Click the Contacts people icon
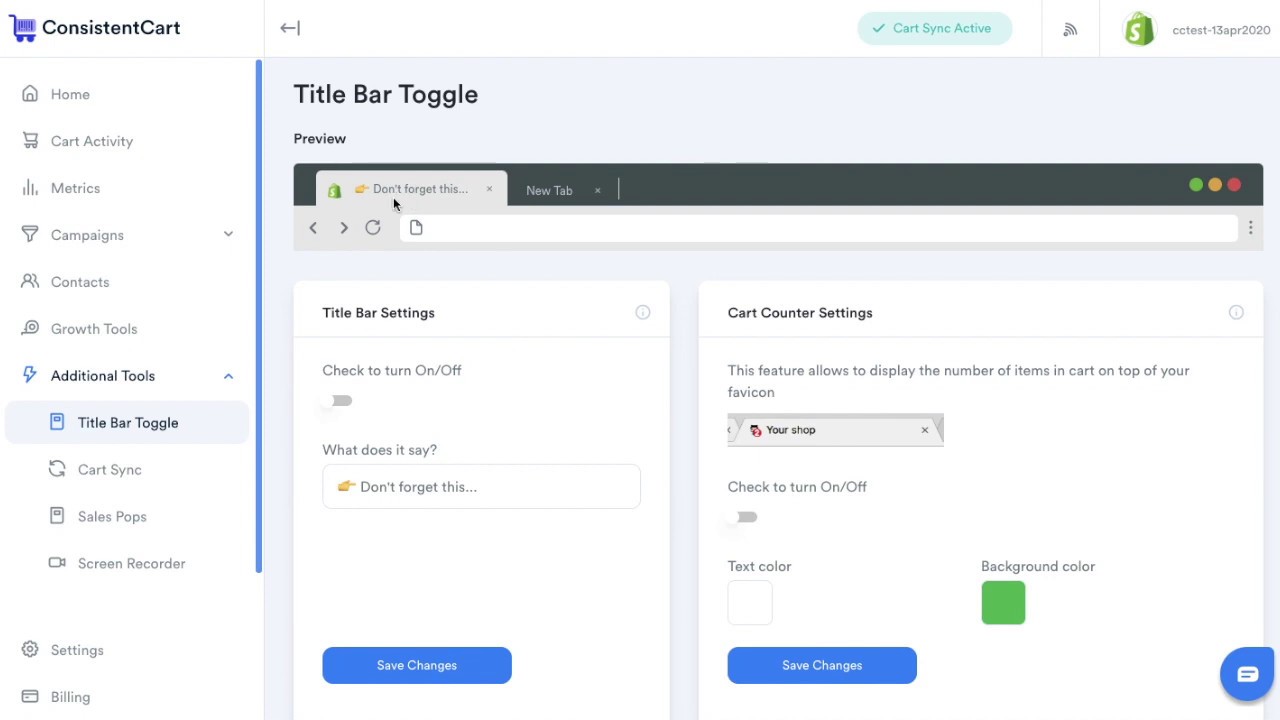The width and height of the screenshot is (1280, 720). (x=30, y=282)
